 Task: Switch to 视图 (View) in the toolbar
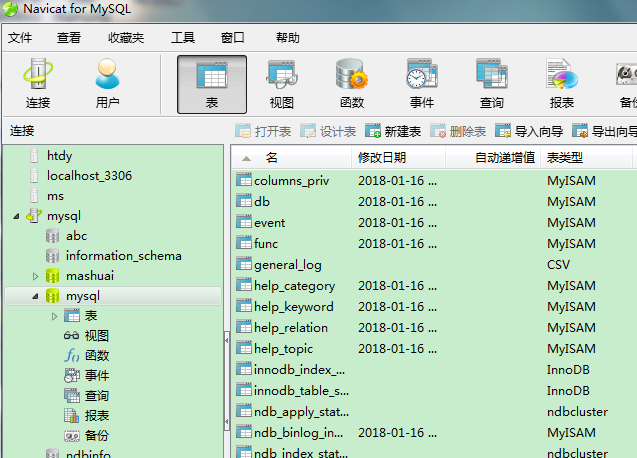click(282, 84)
